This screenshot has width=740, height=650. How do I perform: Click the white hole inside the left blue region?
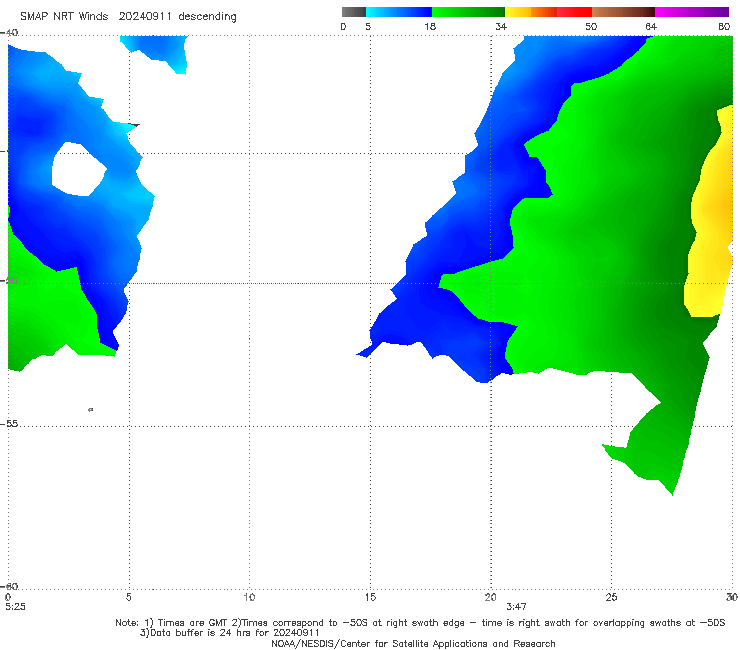pos(78,169)
